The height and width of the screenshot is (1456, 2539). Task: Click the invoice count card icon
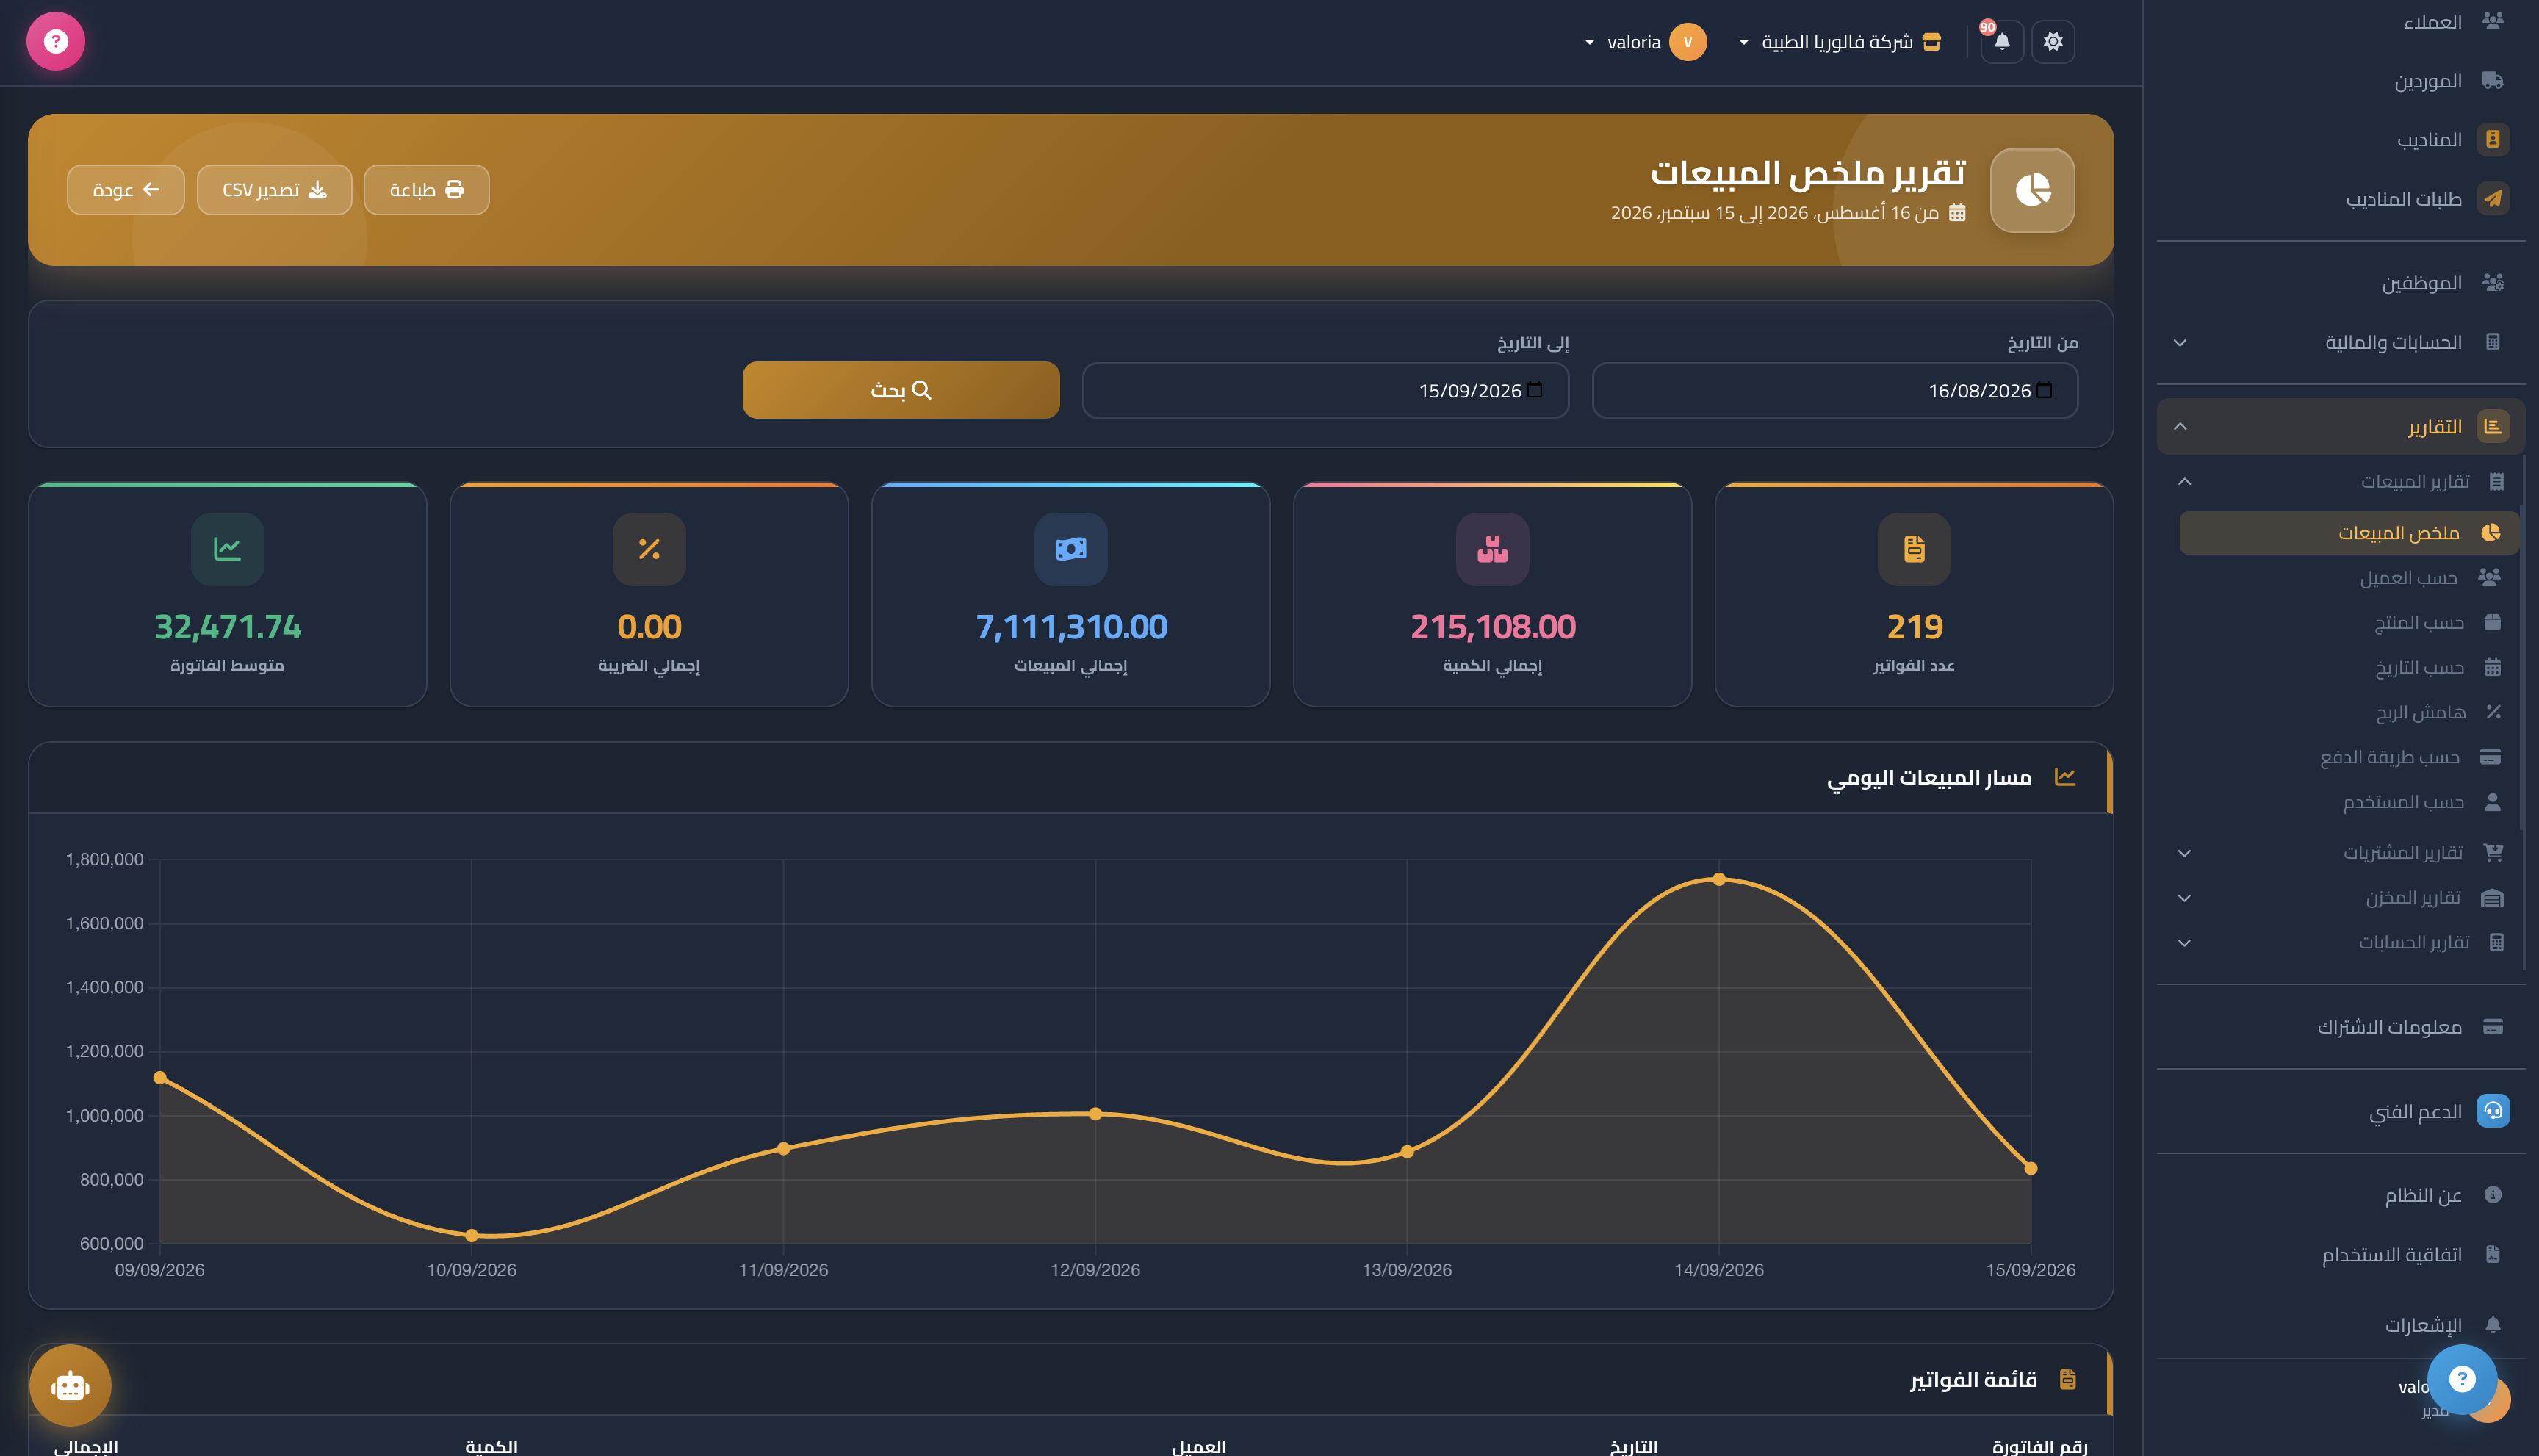point(1914,549)
